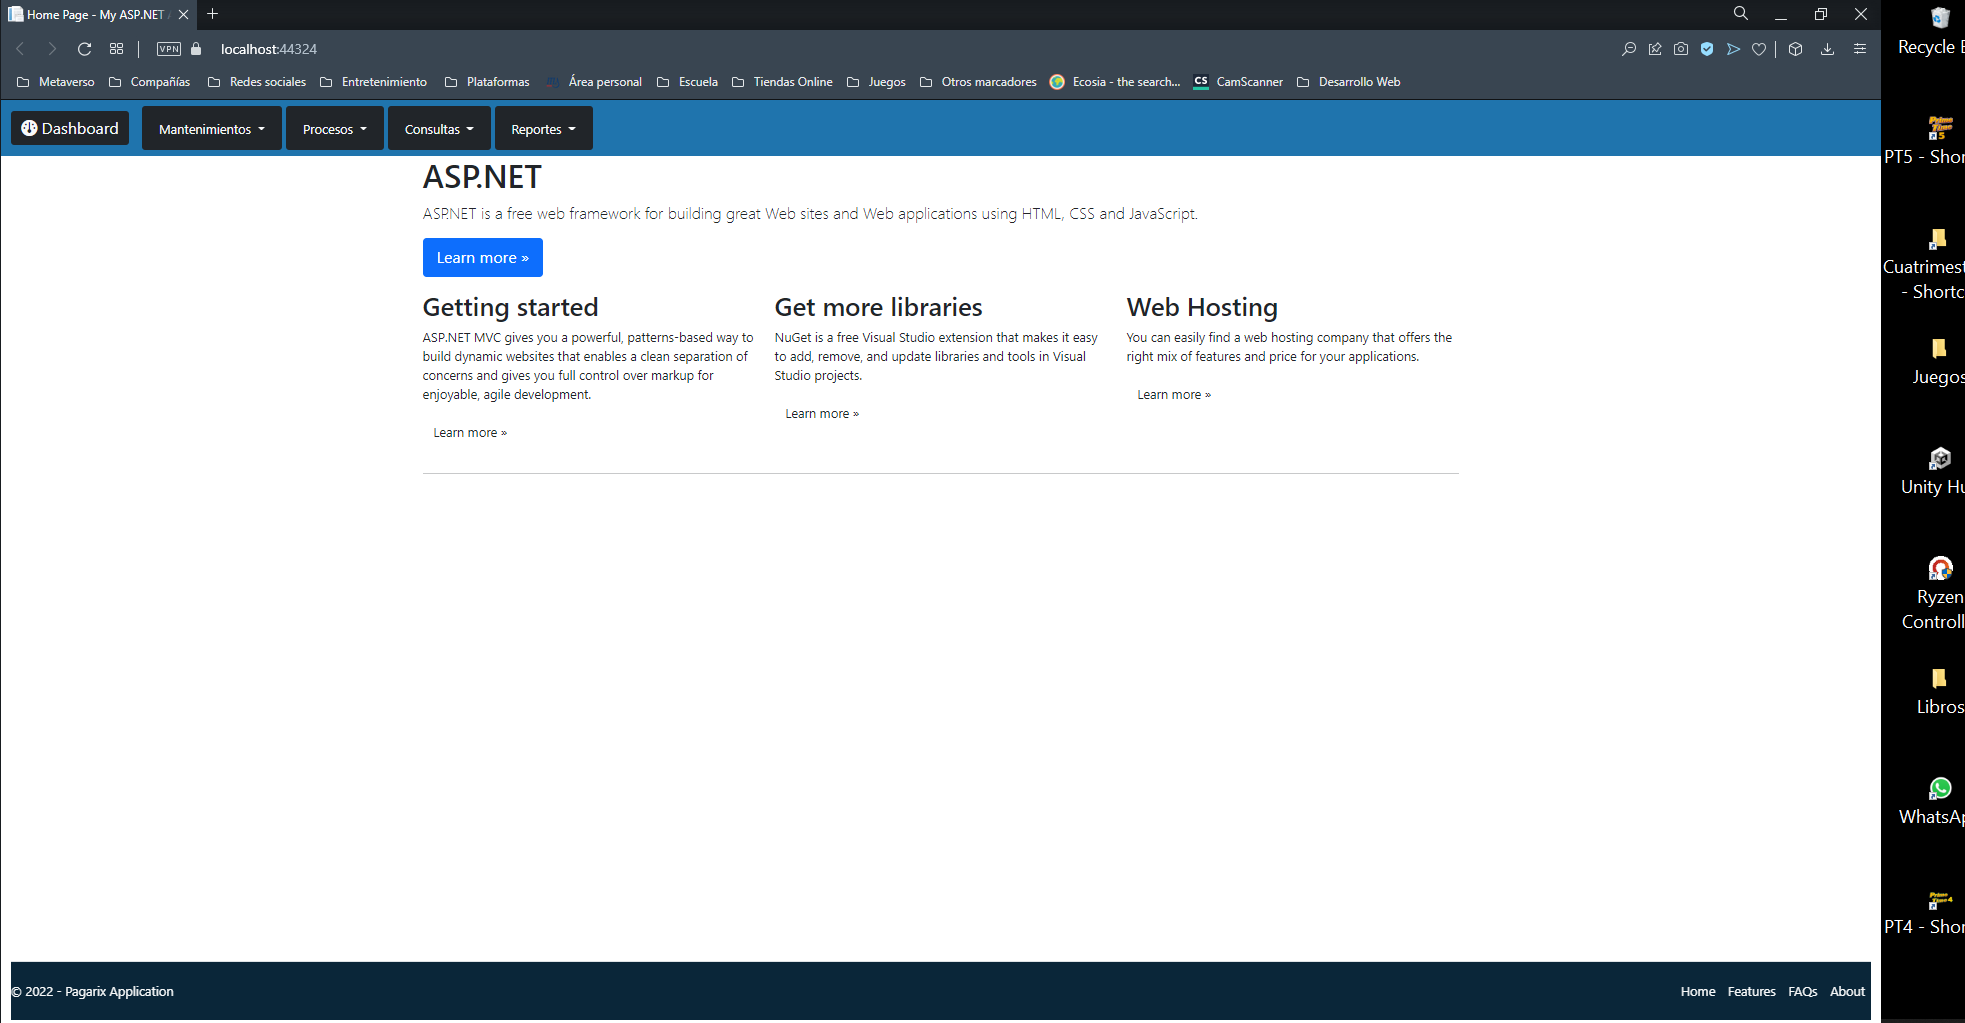
Task: Open My Flow with the paper-plane icon
Action: pyautogui.click(x=1733, y=48)
